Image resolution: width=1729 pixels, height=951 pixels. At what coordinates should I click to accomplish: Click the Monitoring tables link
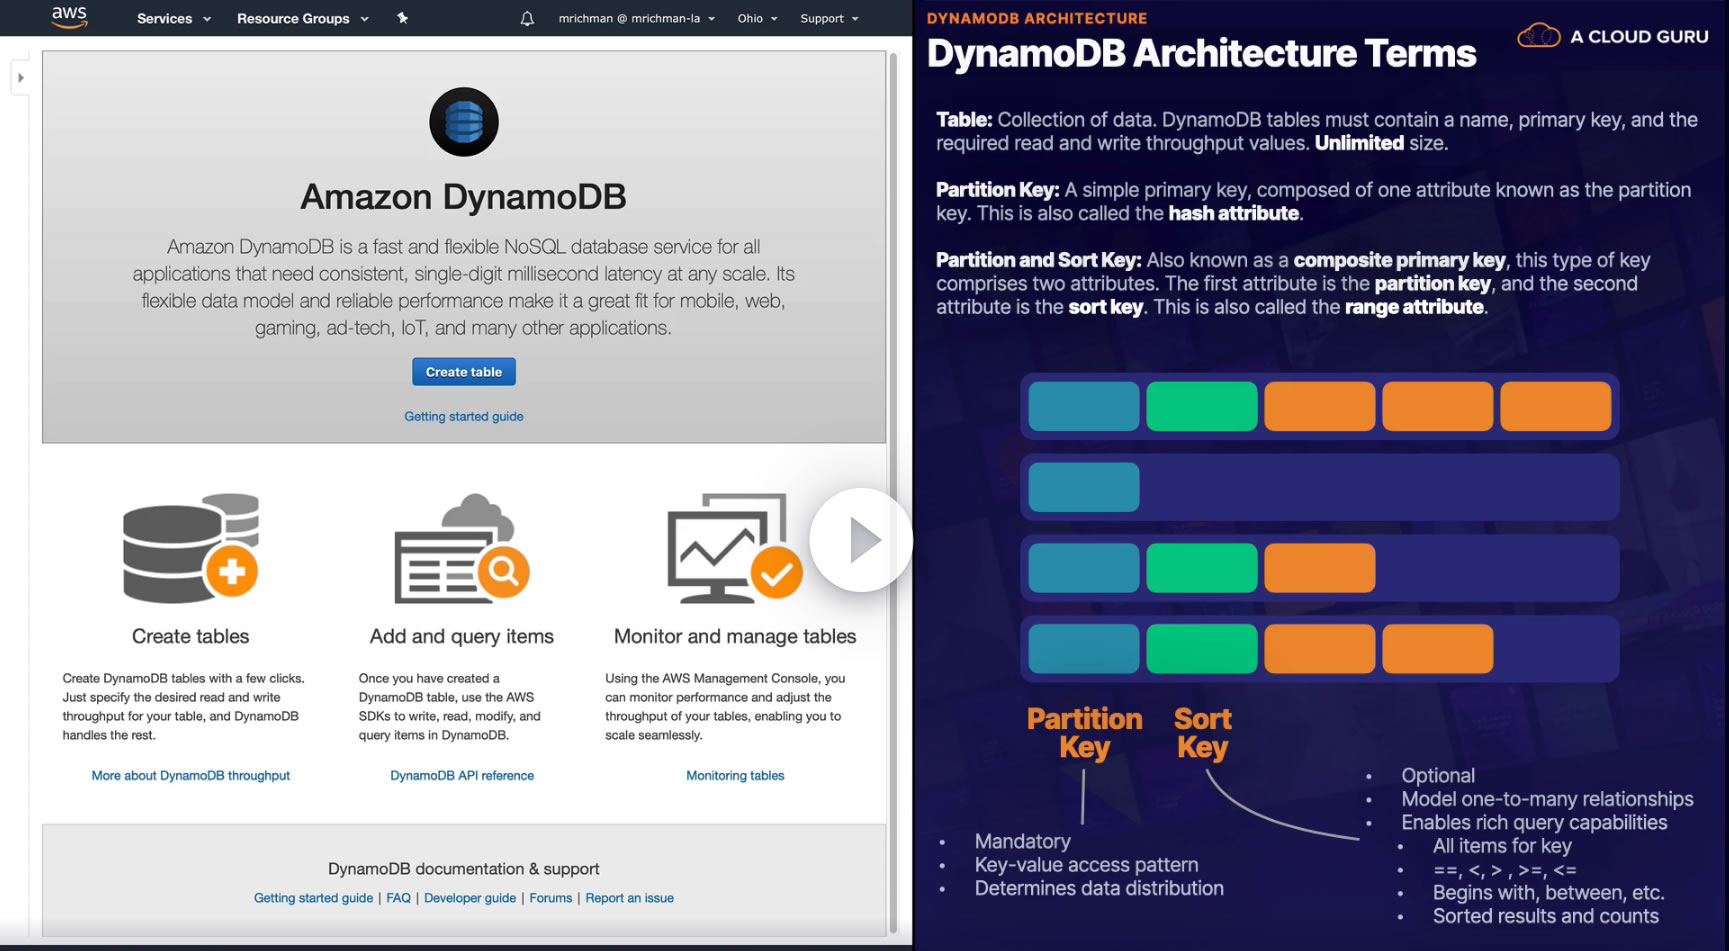735,775
